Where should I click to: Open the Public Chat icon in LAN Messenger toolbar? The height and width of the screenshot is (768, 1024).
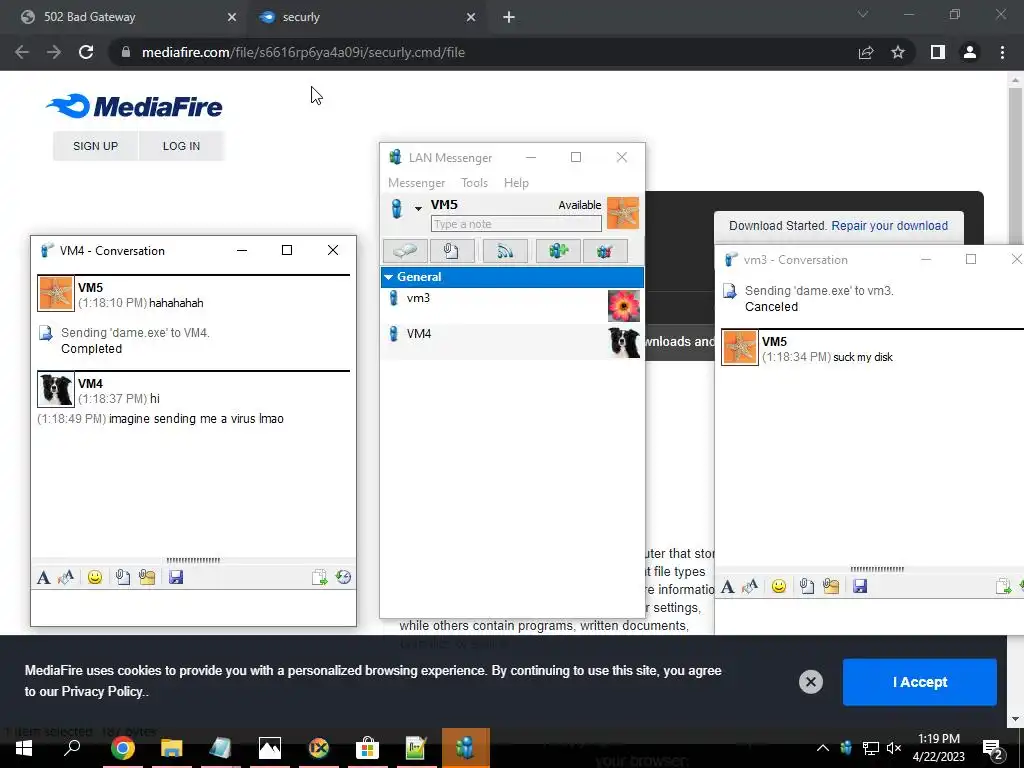click(605, 251)
